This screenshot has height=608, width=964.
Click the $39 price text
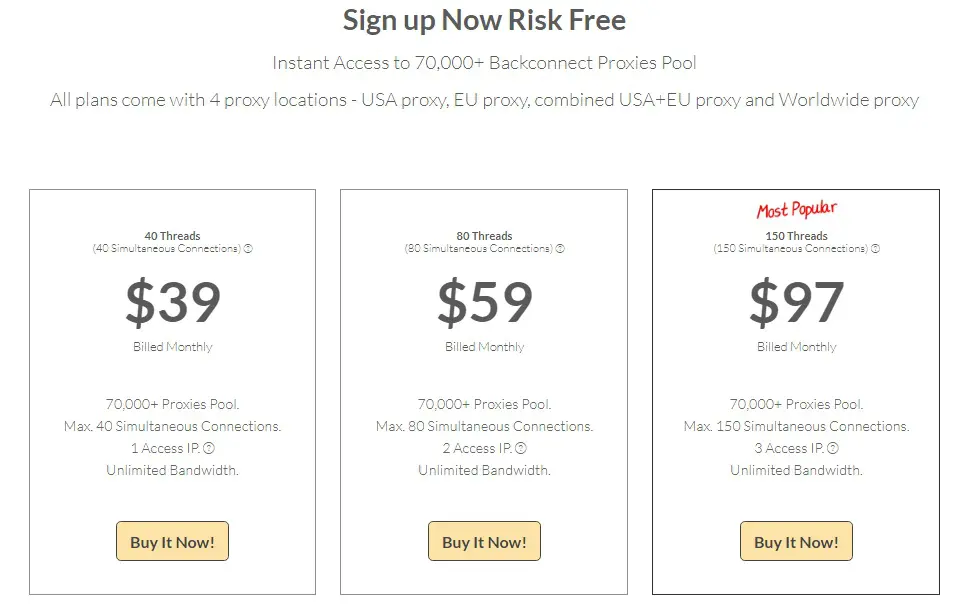[x=172, y=302]
